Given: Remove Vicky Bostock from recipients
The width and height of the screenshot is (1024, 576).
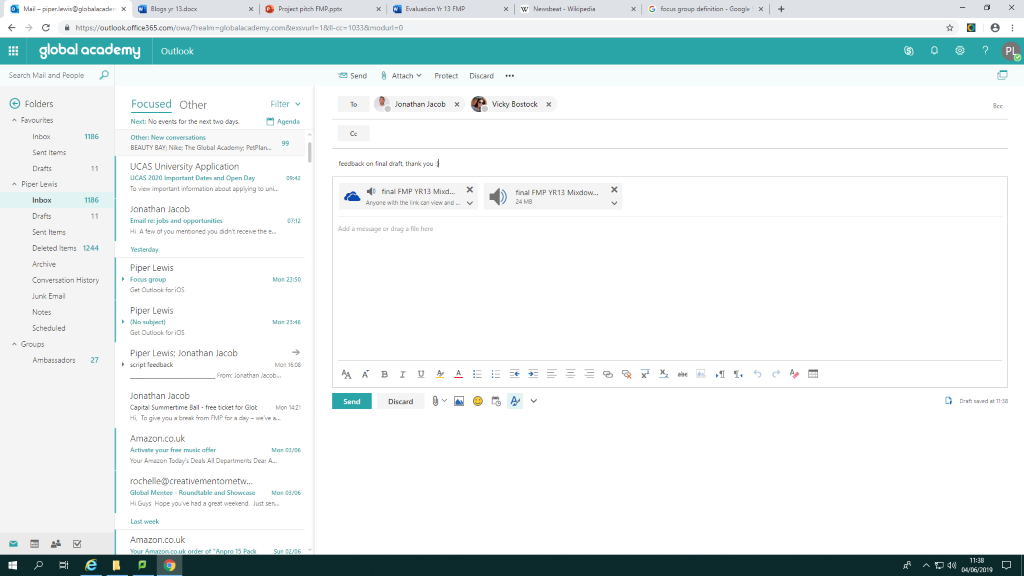Looking at the screenshot, I should (x=548, y=104).
